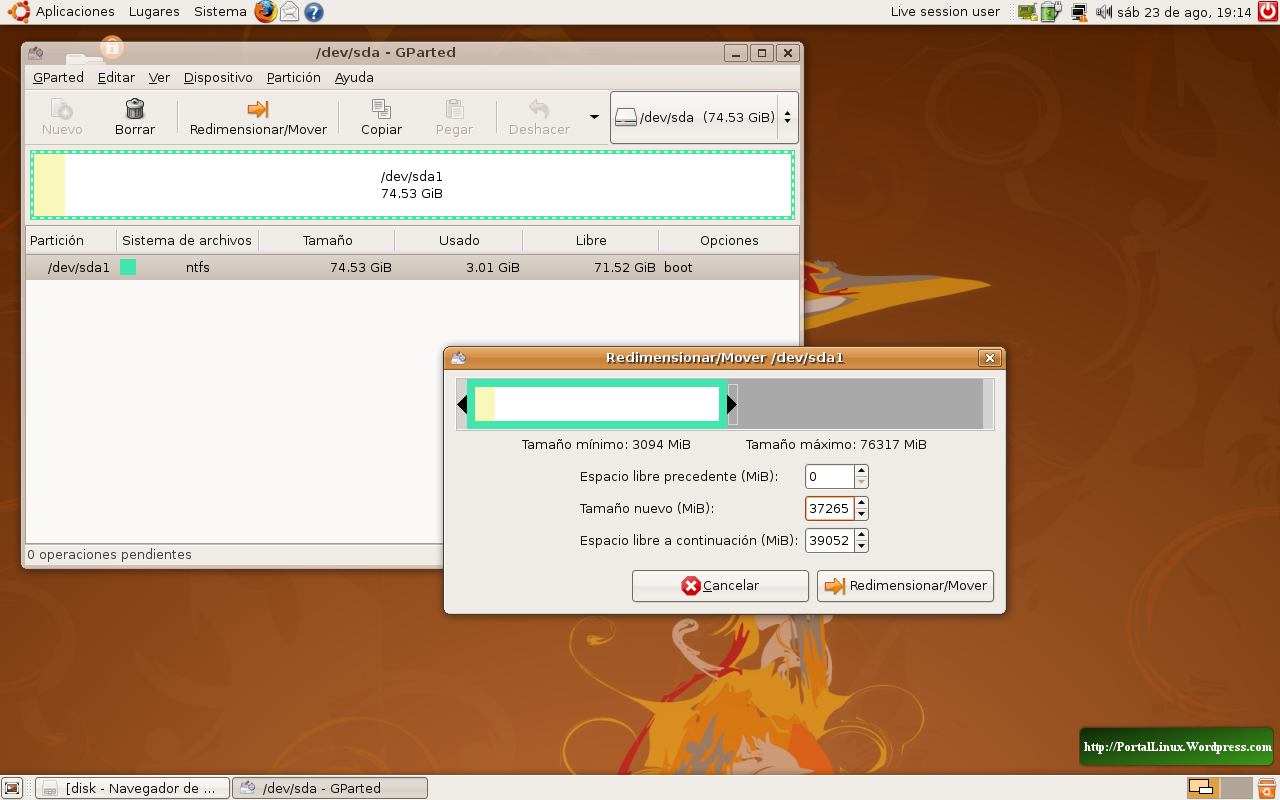Viewport: 1280px width, 800px height.
Task: Open the /dev/sda device selector
Action: (x=704, y=117)
